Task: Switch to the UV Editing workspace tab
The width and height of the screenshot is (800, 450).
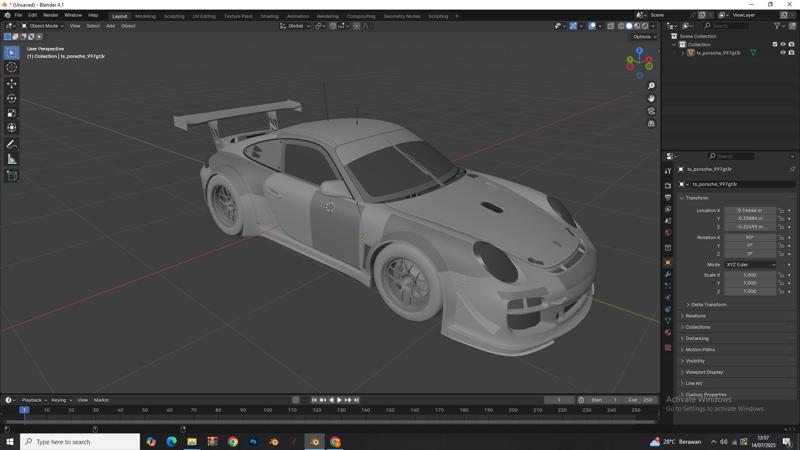Action: (204, 16)
